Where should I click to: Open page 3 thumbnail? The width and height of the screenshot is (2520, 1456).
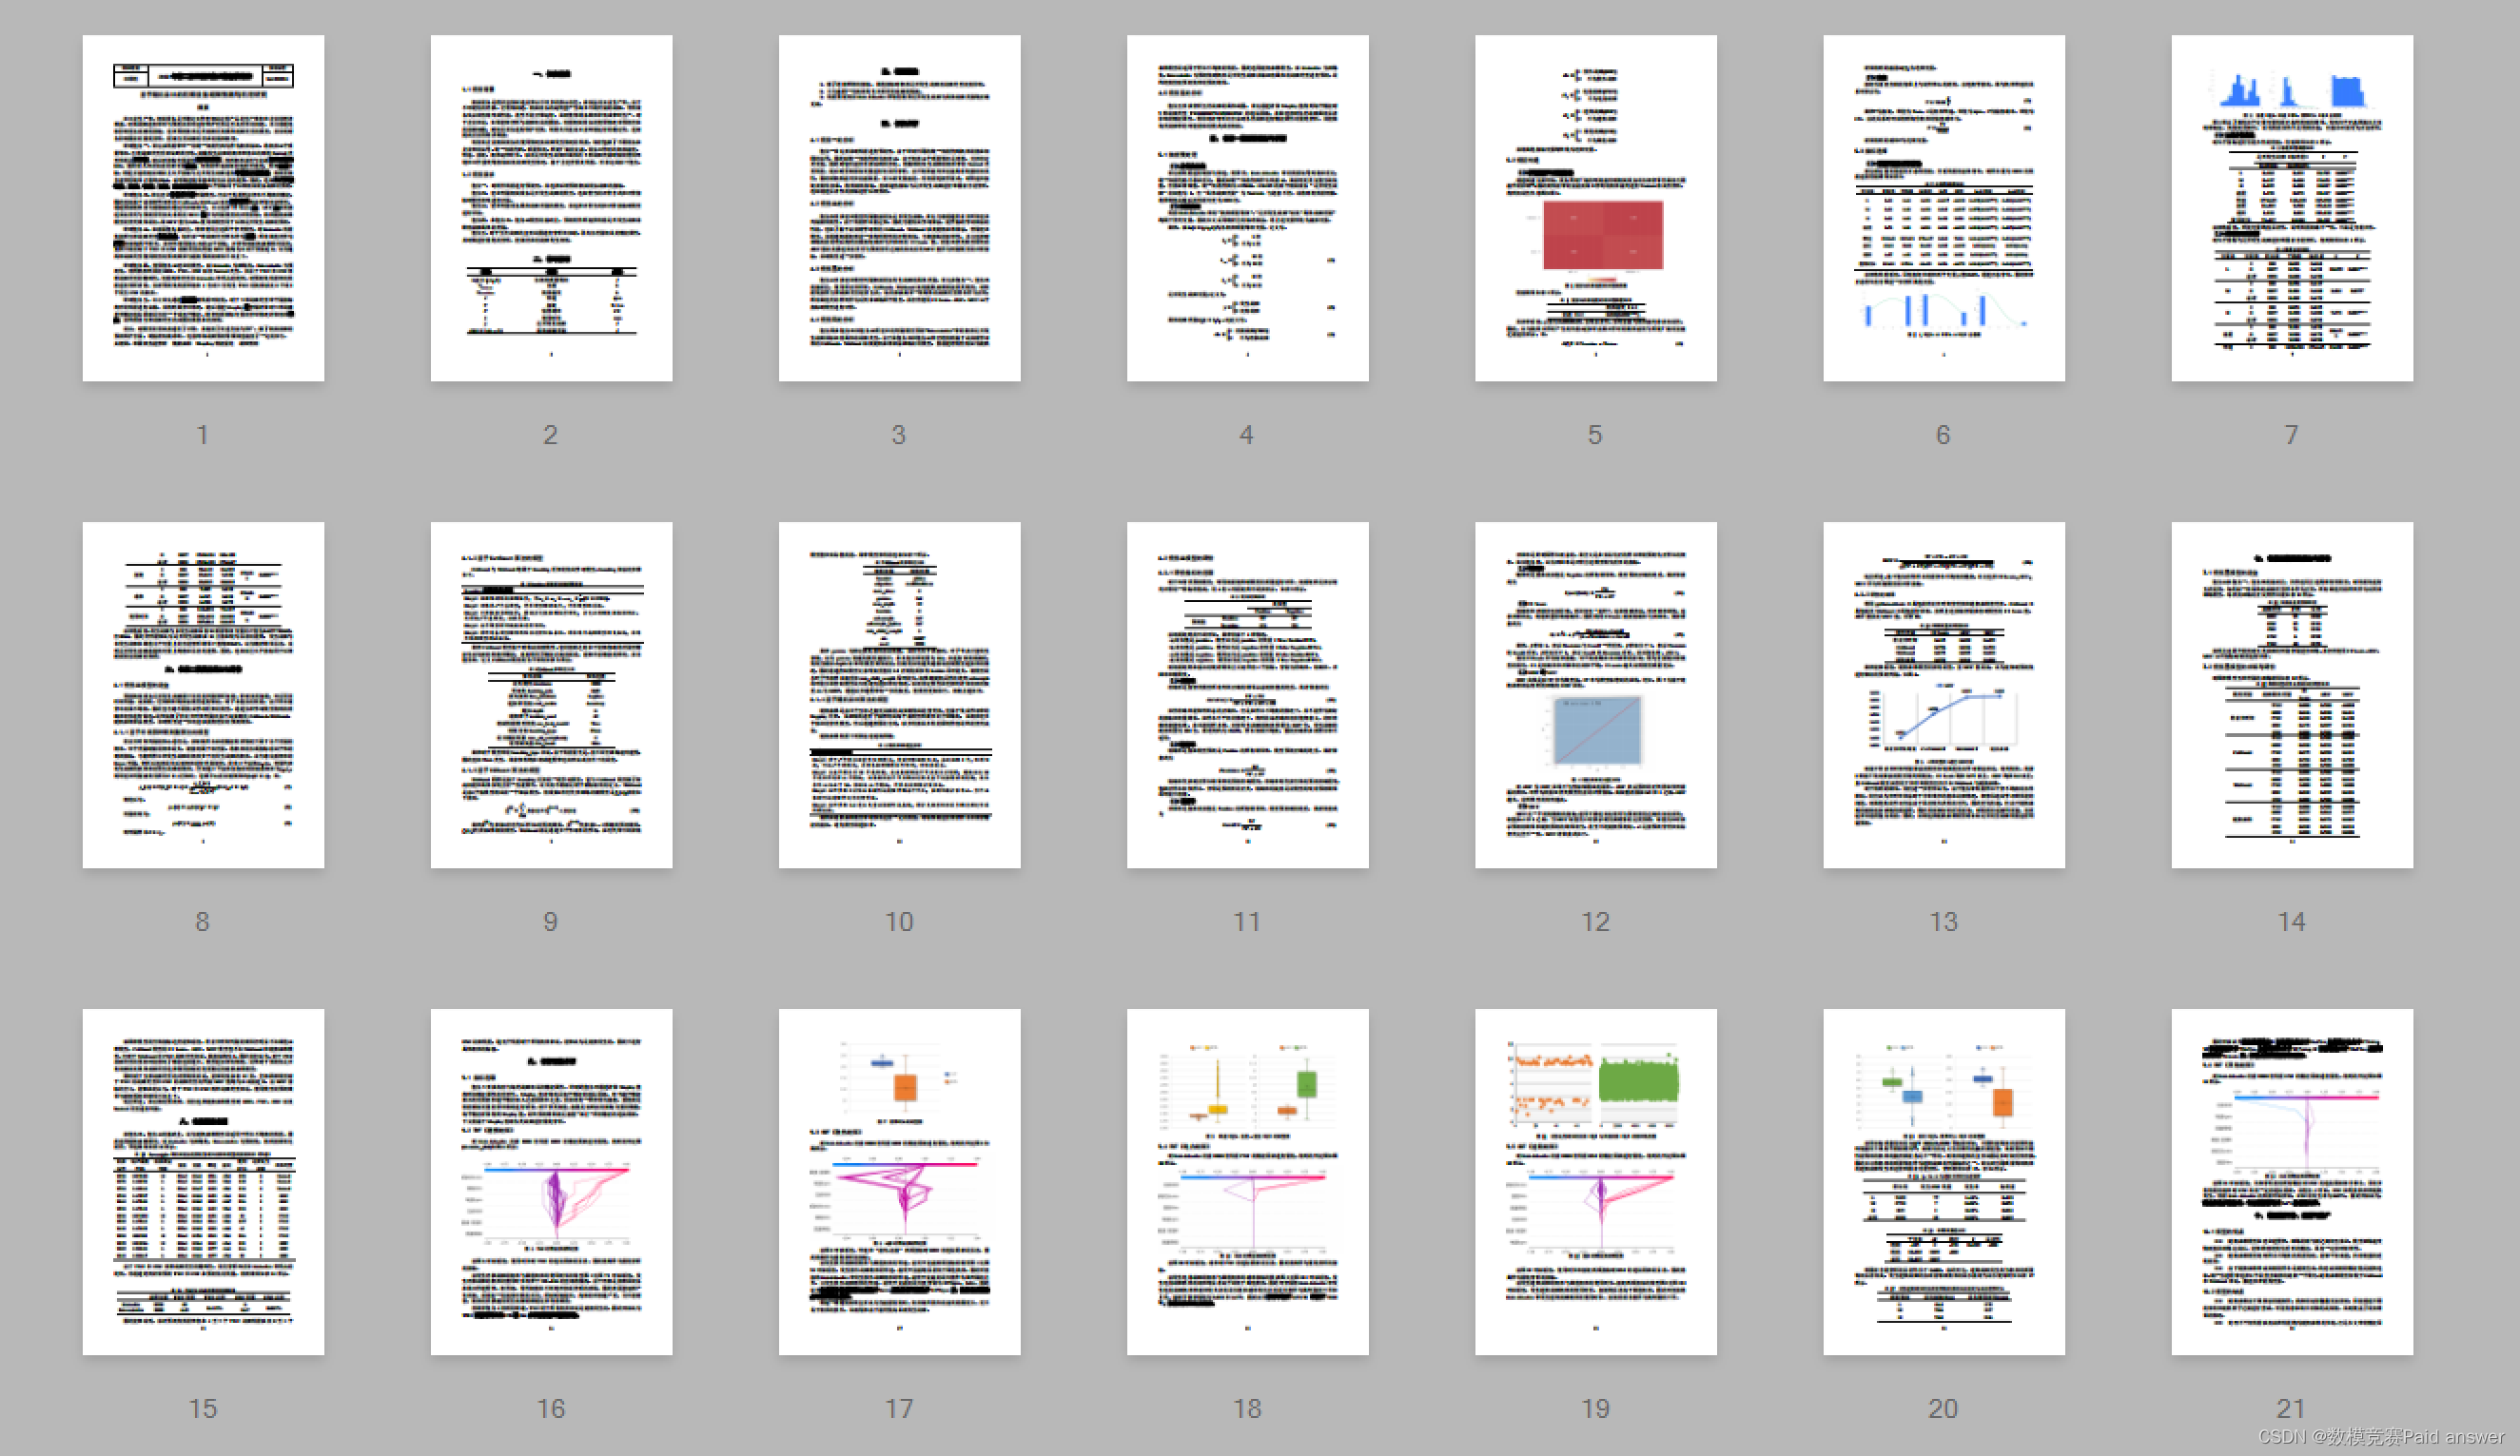tap(899, 208)
